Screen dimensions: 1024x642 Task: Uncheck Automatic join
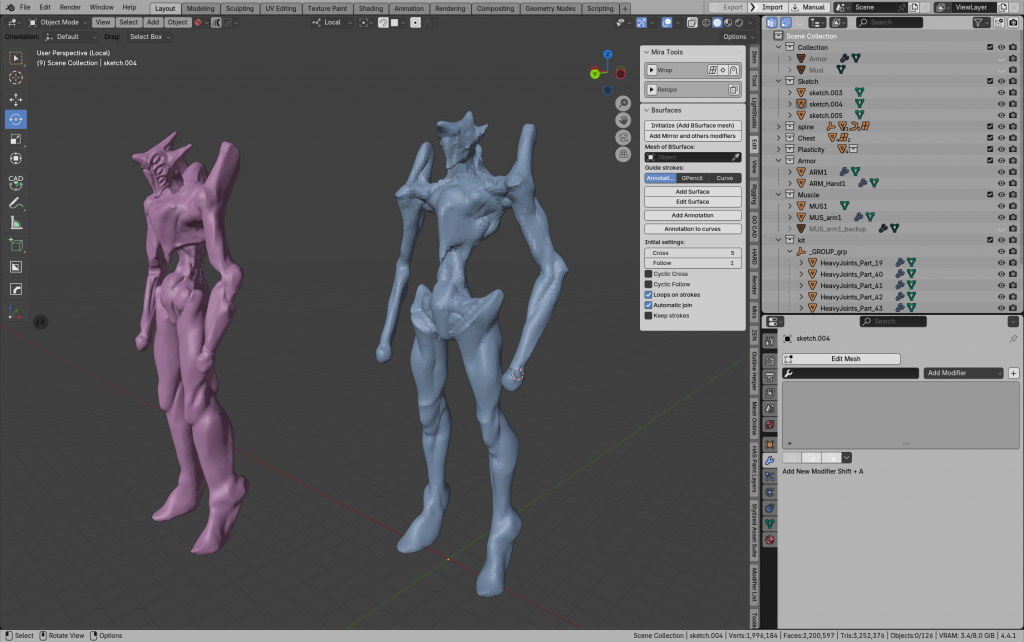pos(648,306)
